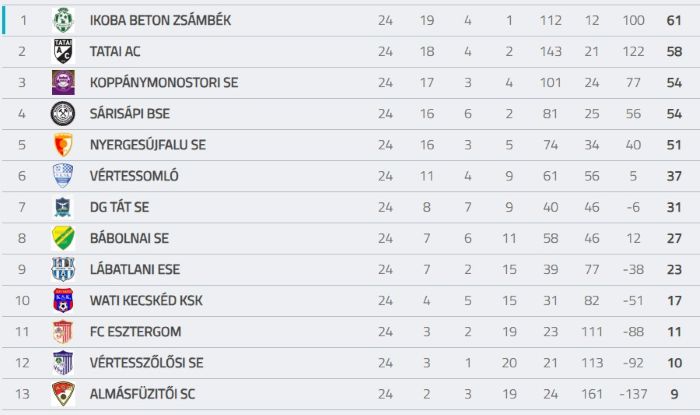Follow the TATAI AC team name
700x415 pixels.
pos(115,52)
